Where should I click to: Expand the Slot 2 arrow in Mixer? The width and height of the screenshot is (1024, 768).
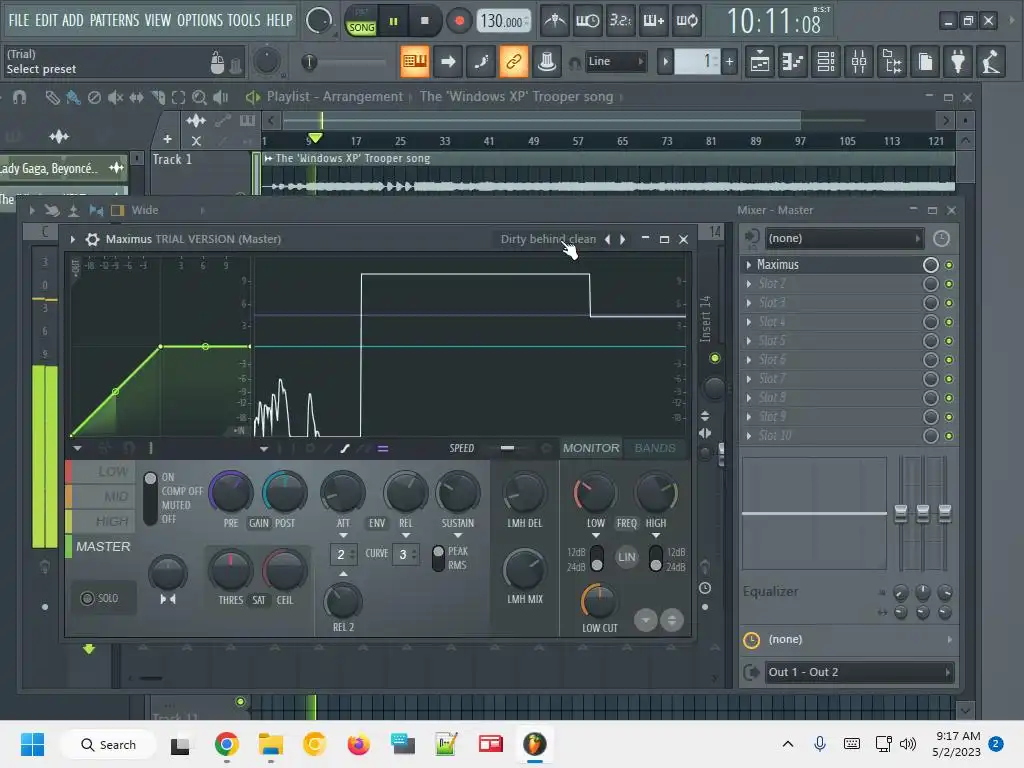click(x=748, y=283)
